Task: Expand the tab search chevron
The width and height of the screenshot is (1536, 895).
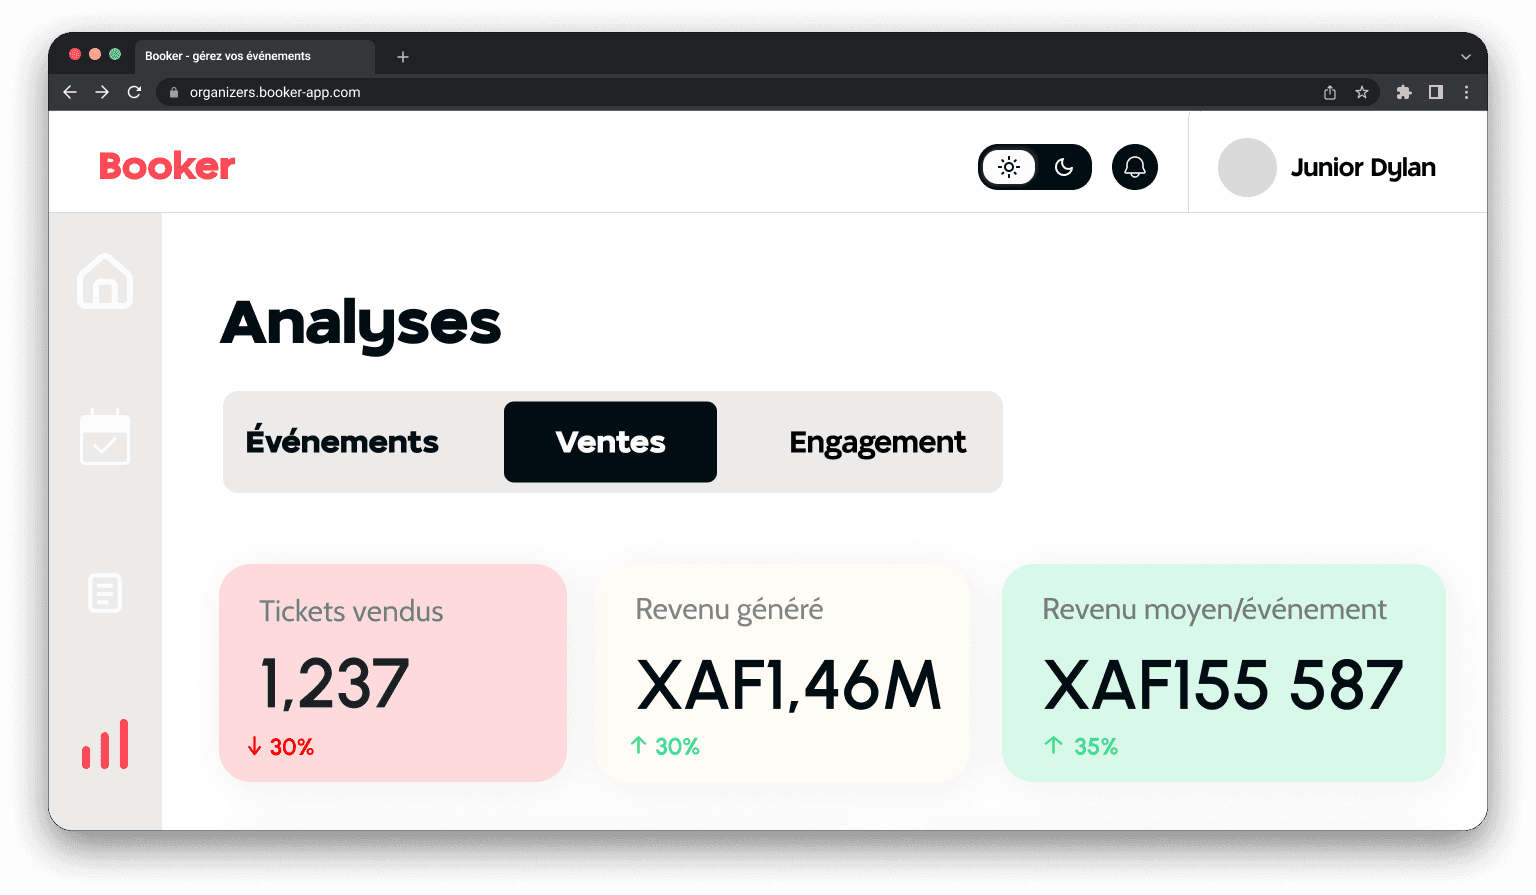Action: tap(1466, 57)
